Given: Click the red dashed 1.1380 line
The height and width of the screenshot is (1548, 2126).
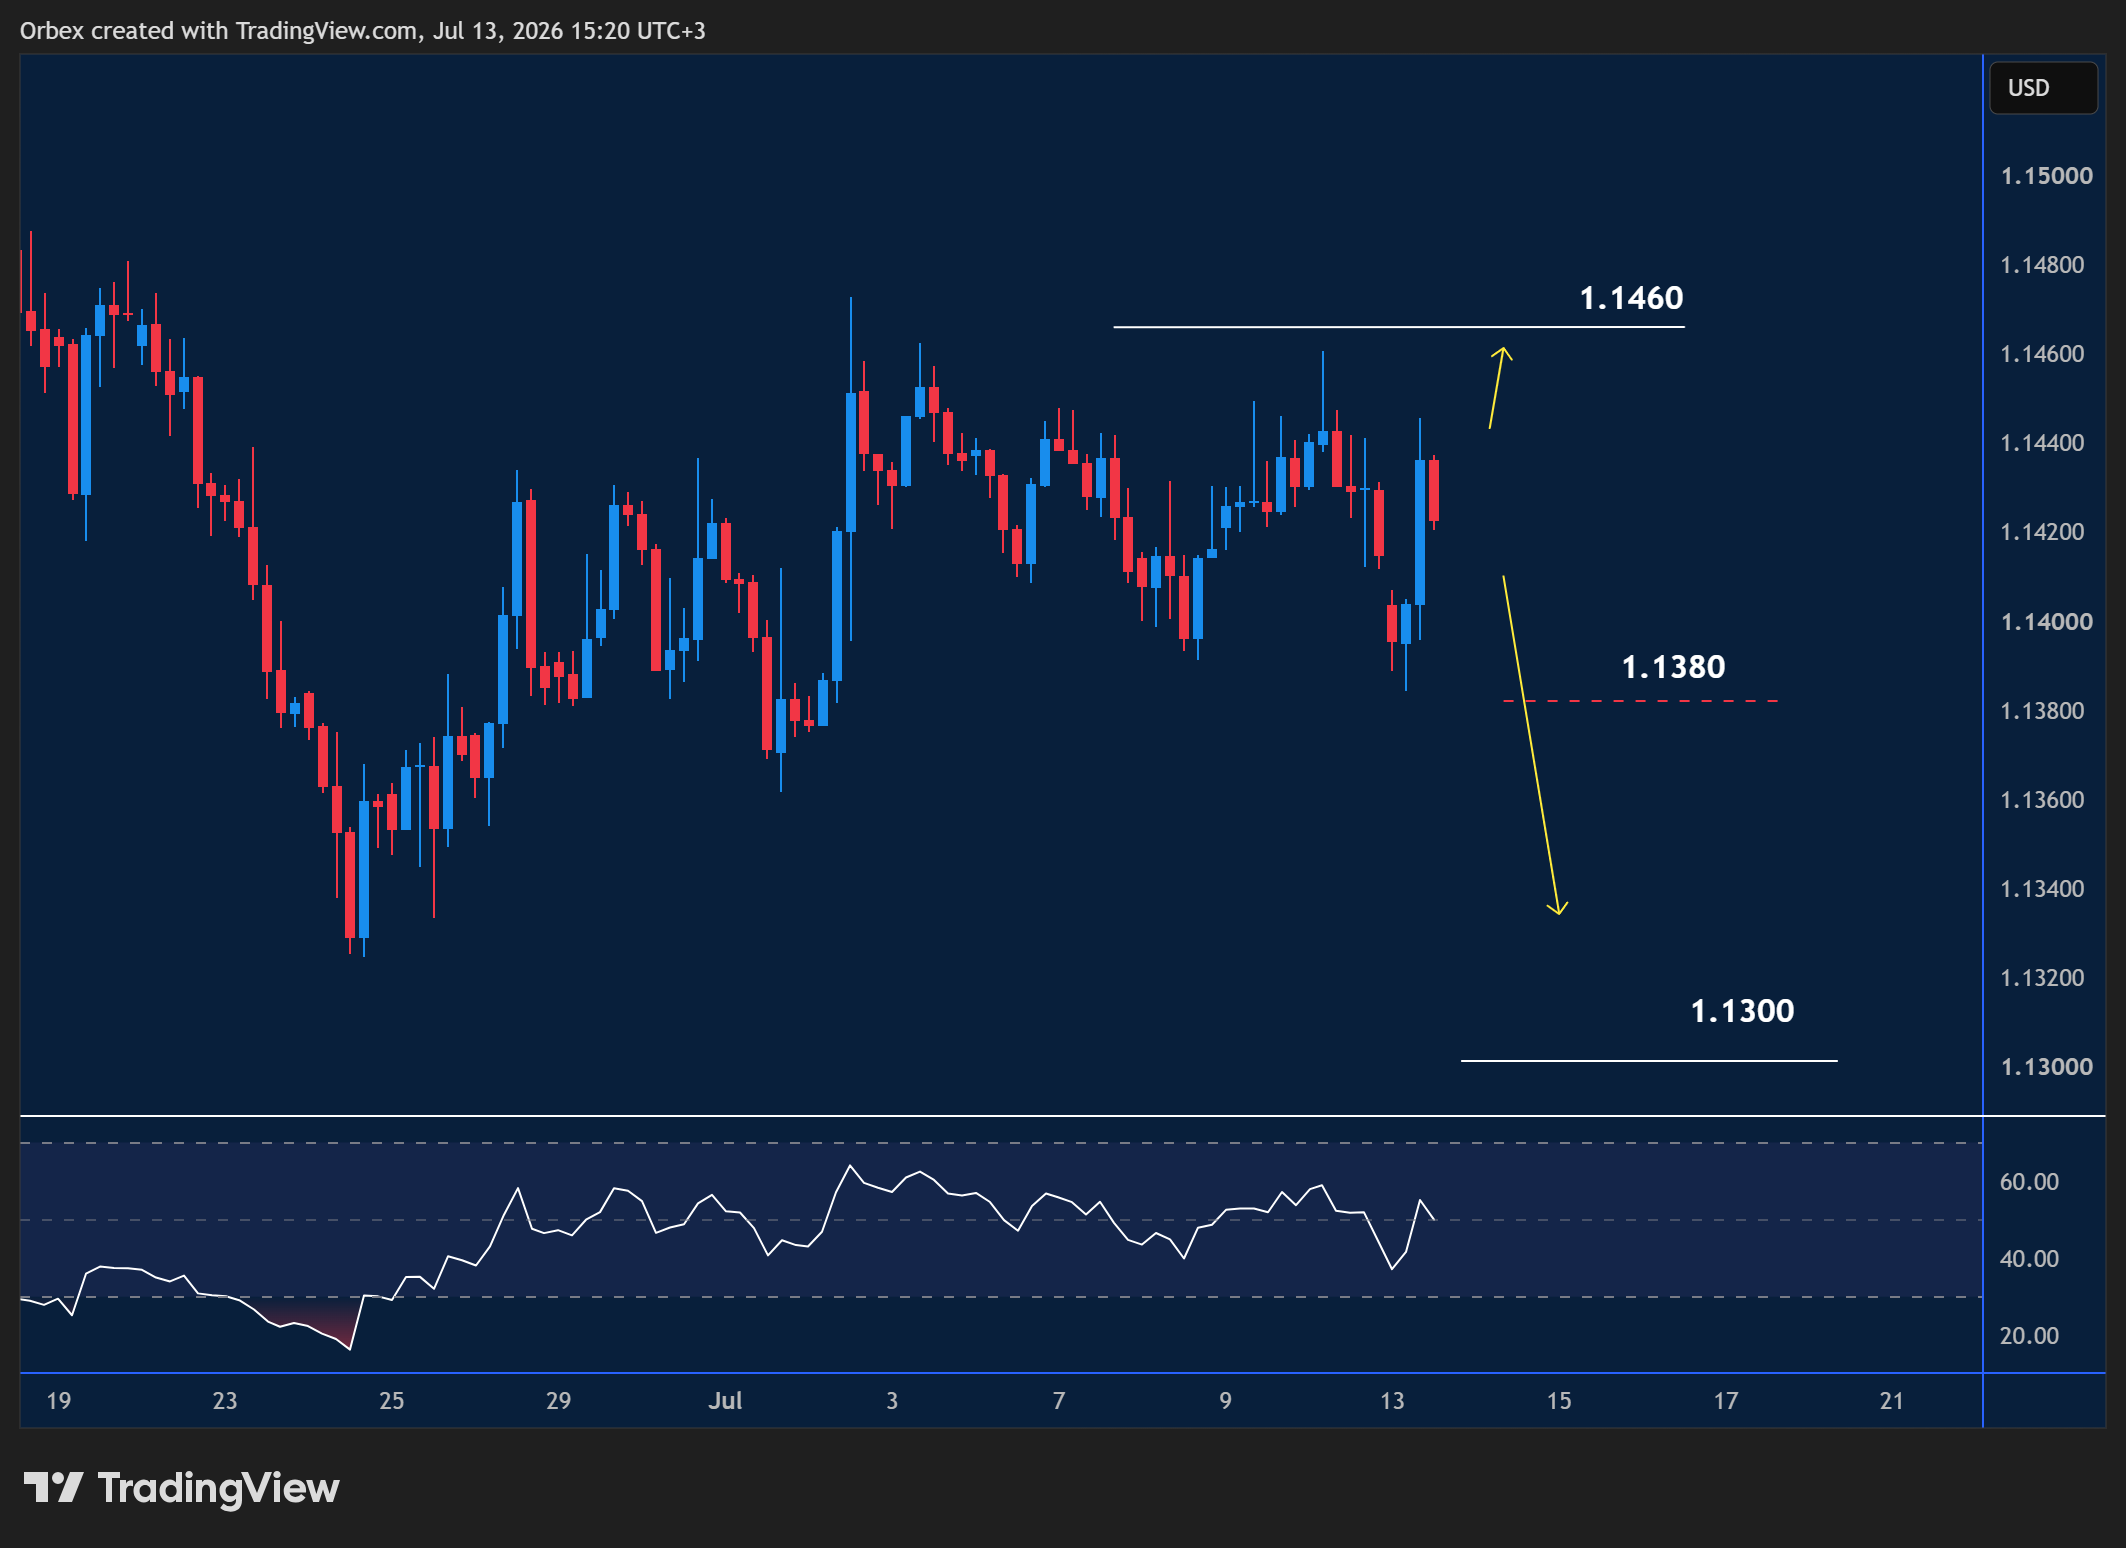Looking at the screenshot, I should pyautogui.click(x=1640, y=701).
